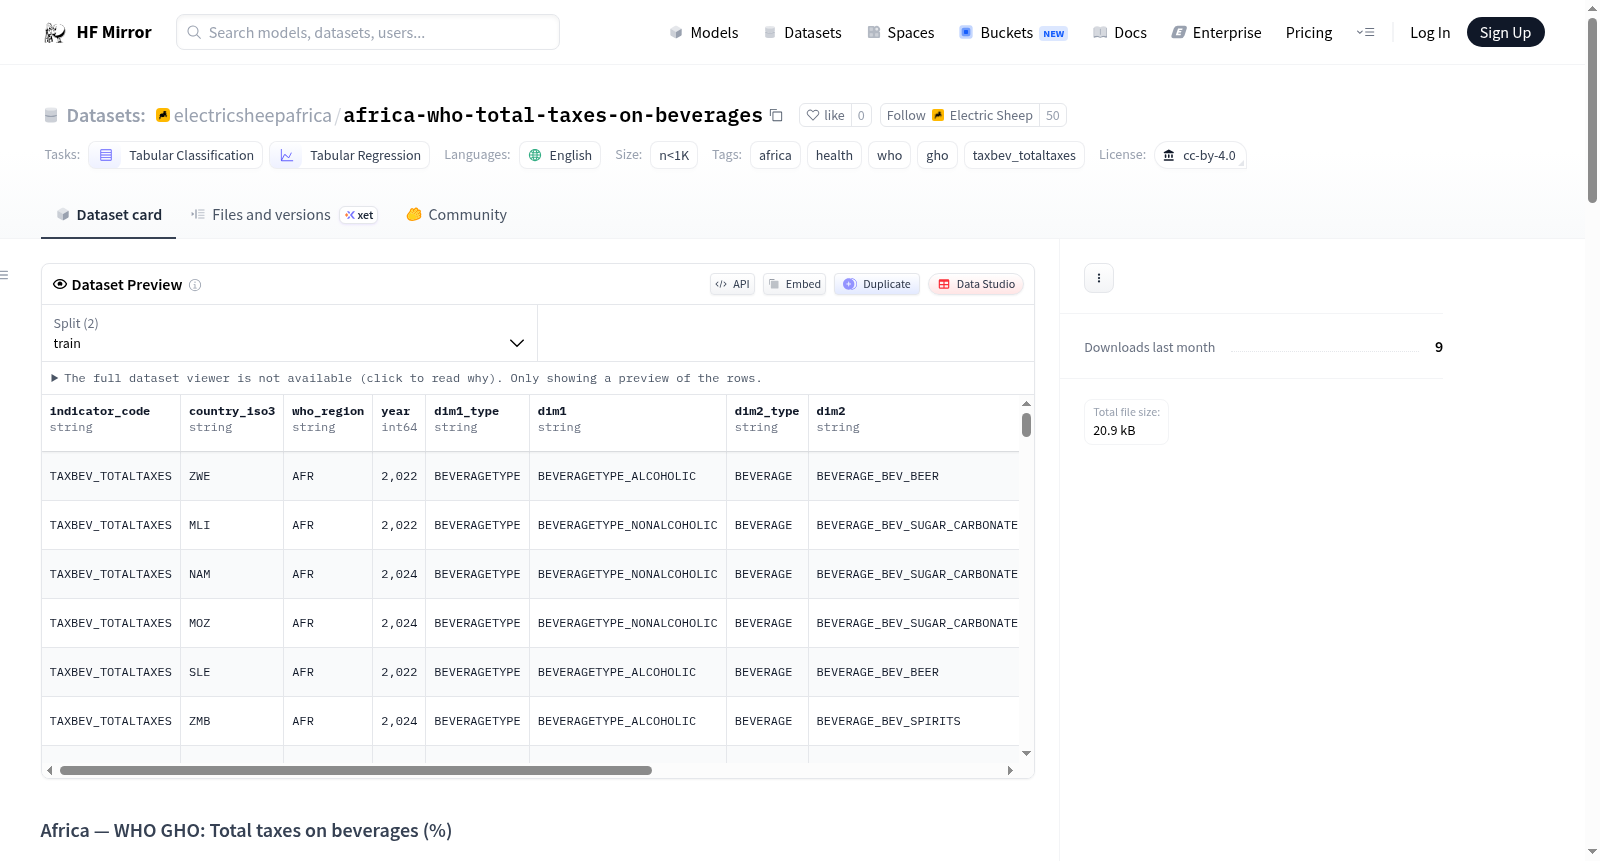The height and width of the screenshot is (861, 1600).
Task: Click the n<1K size tag
Action: point(674,155)
